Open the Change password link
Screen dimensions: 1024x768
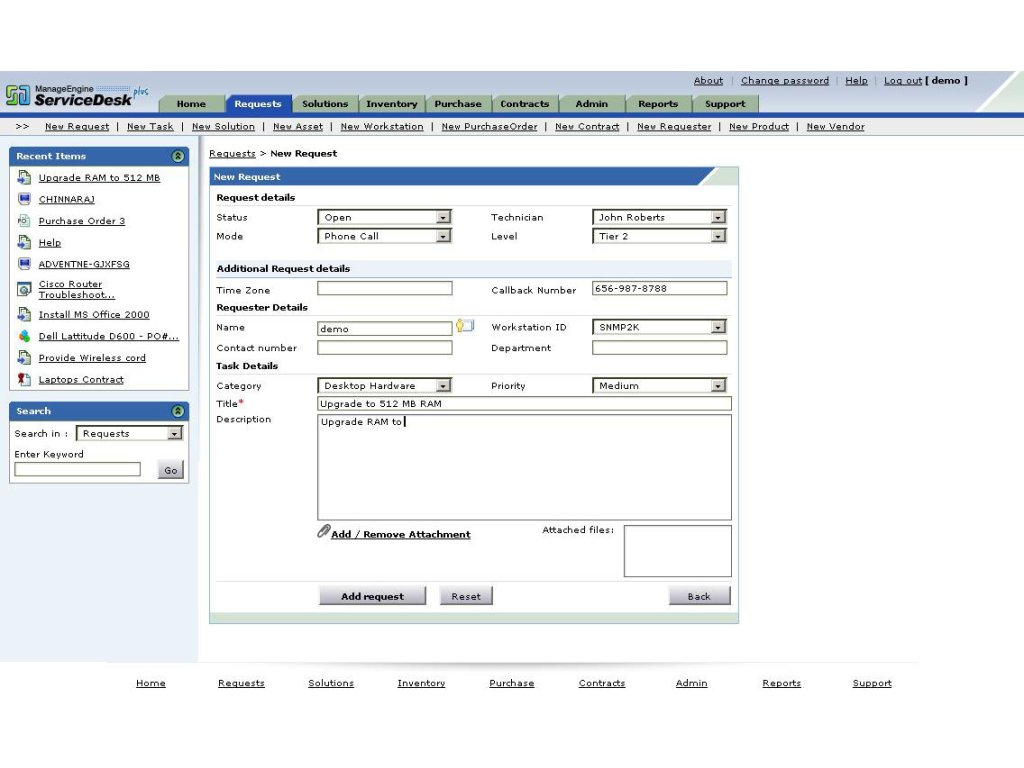[784, 80]
